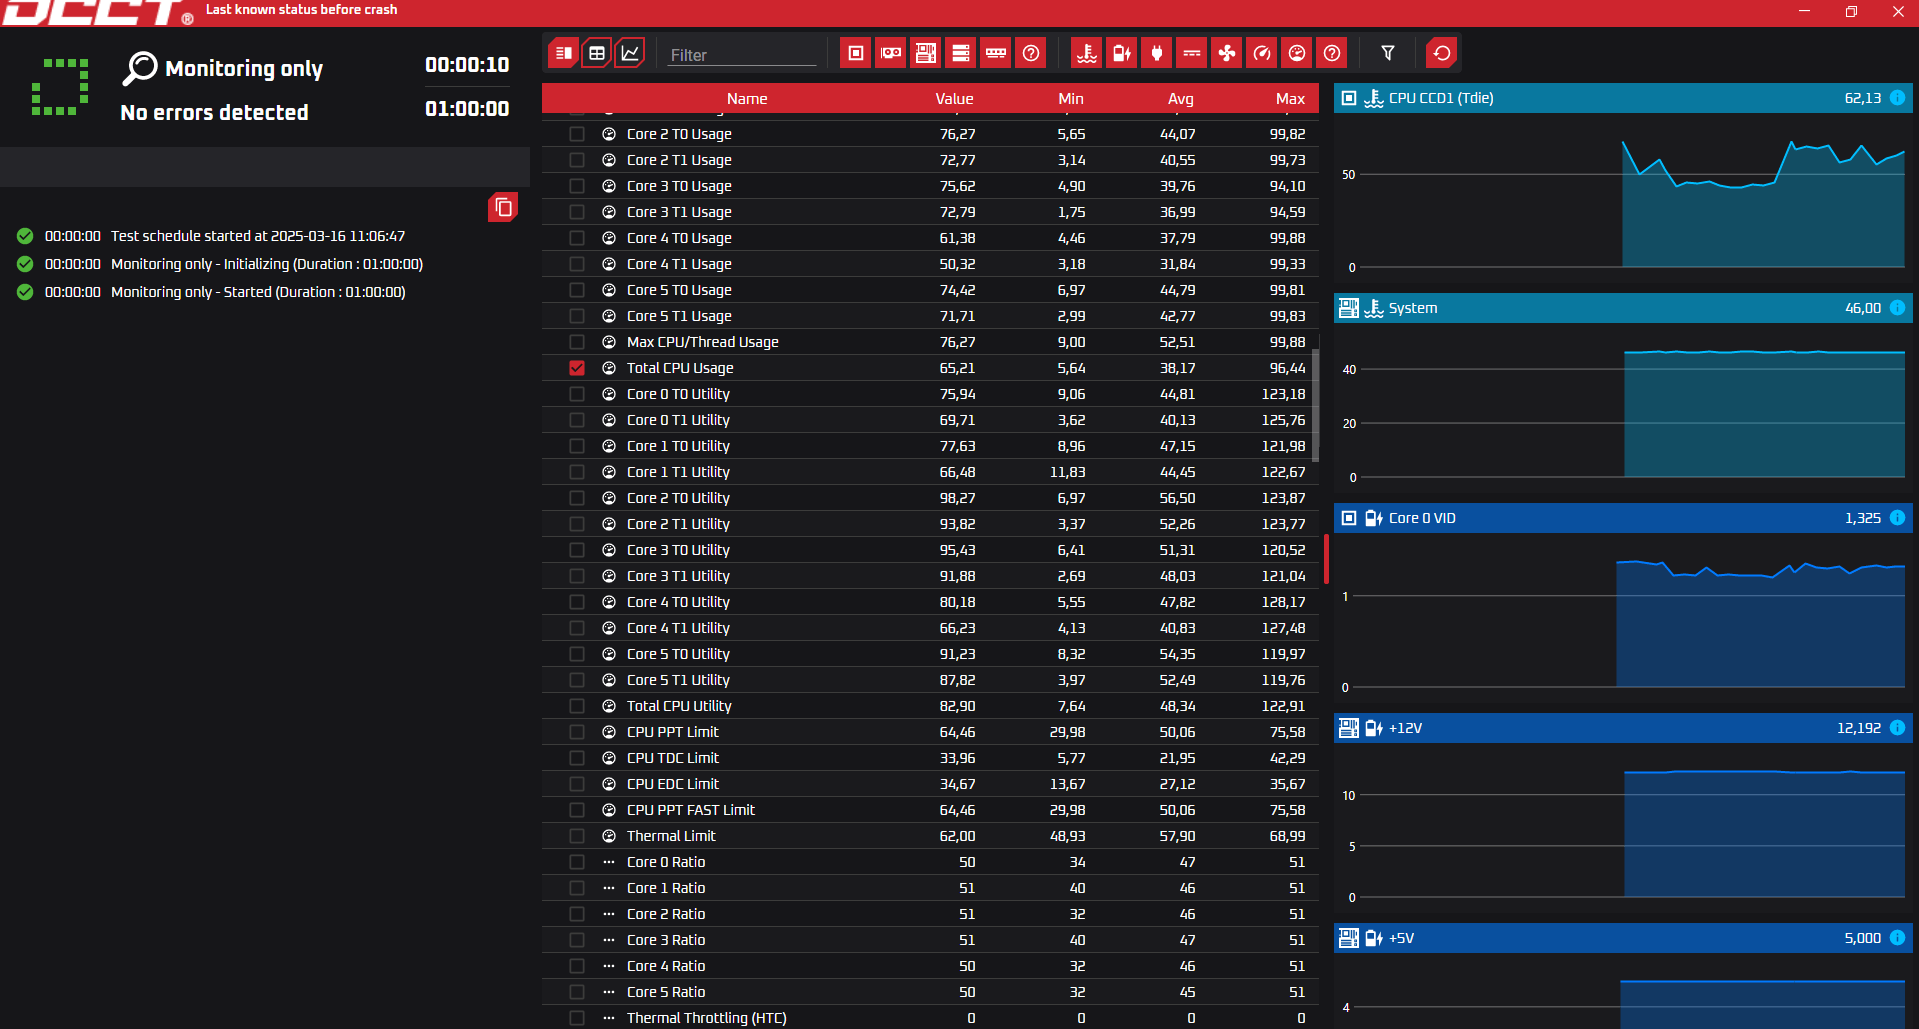Open info for the Core 0 VID graph
This screenshot has height=1029, width=1919.
pos(1897,518)
